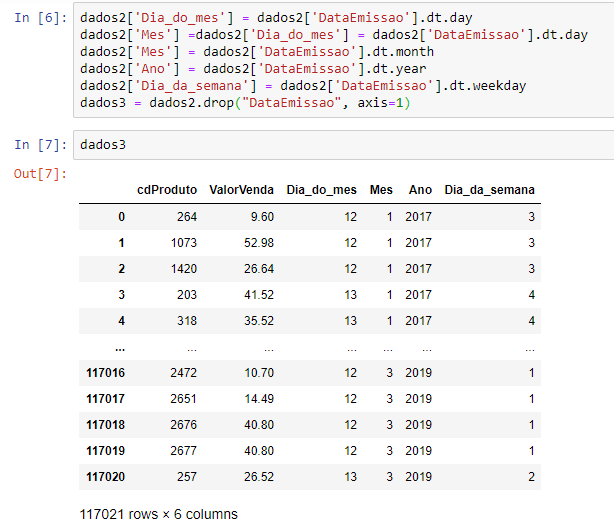The image size is (614, 530).
Task: Click the ValorVenda value 52.98
Action: (257, 242)
